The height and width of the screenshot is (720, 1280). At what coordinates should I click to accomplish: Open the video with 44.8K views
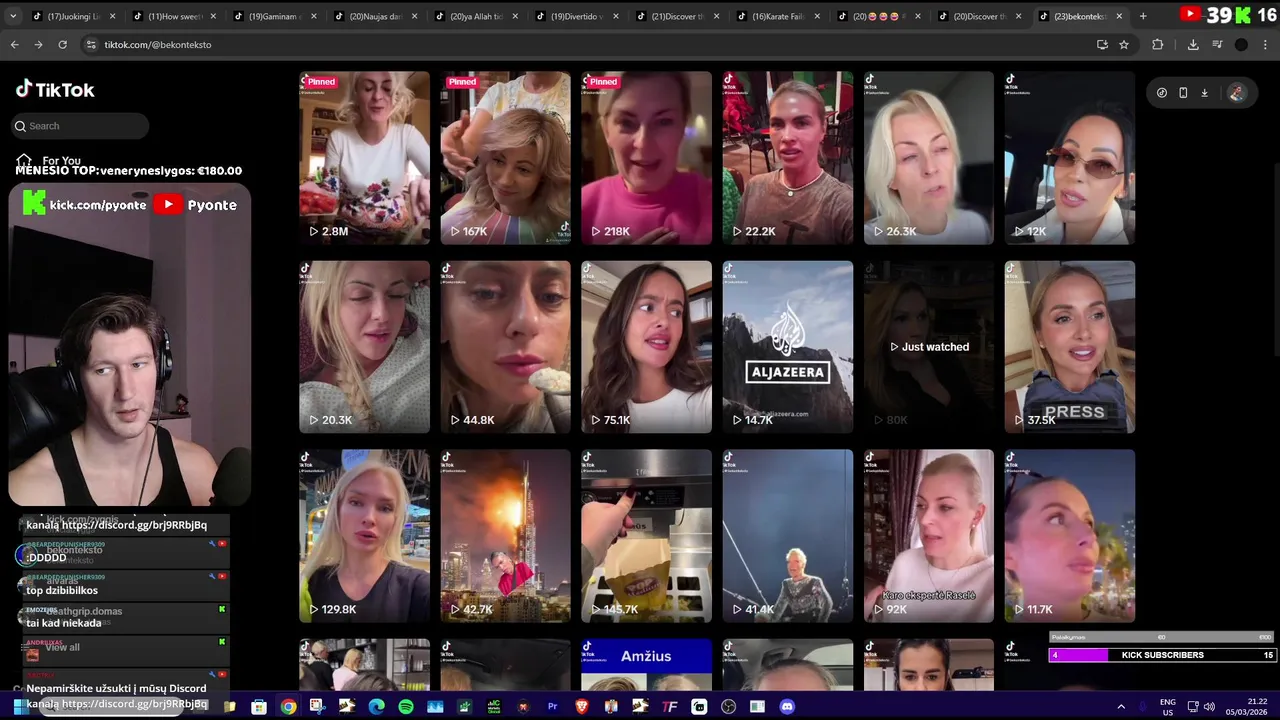(x=505, y=347)
